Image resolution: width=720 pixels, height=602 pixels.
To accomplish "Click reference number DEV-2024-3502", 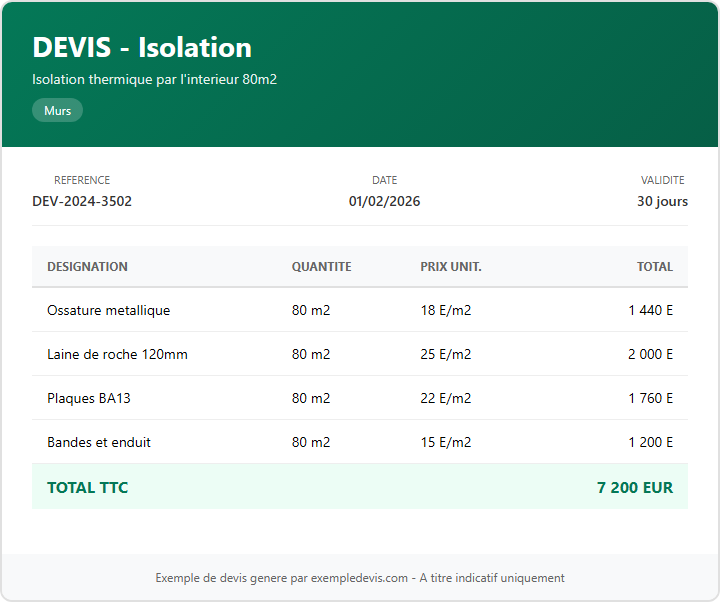I will coord(82,201).
